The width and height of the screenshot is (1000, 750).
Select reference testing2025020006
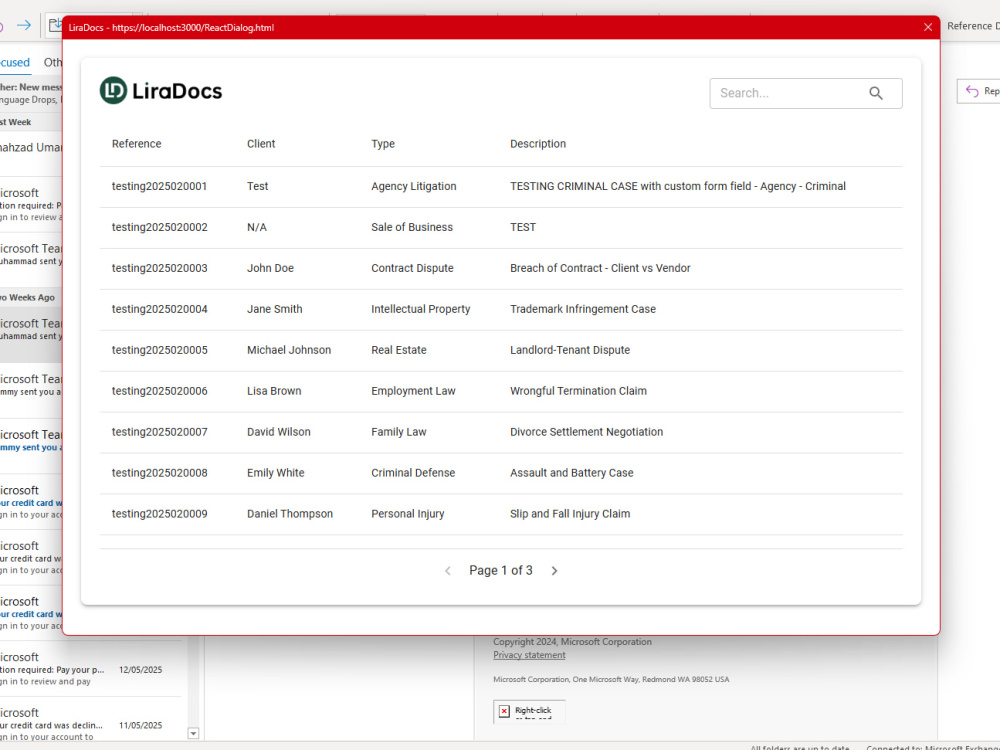tap(159, 391)
